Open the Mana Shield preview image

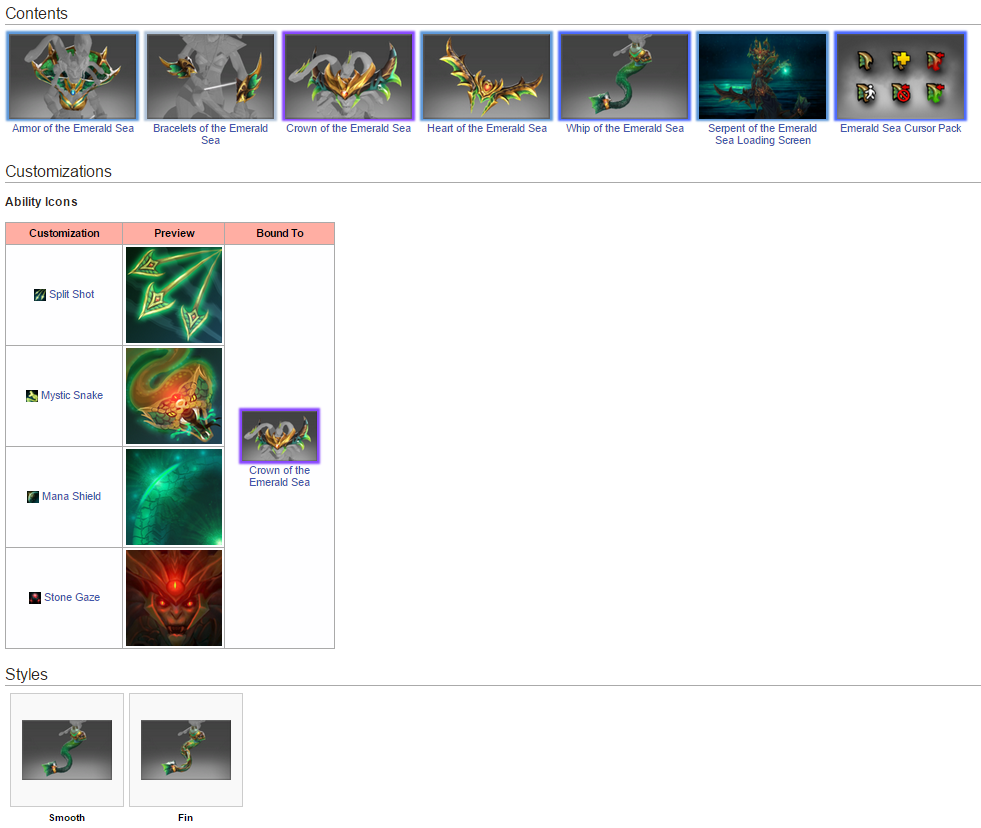pyautogui.click(x=174, y=497)
